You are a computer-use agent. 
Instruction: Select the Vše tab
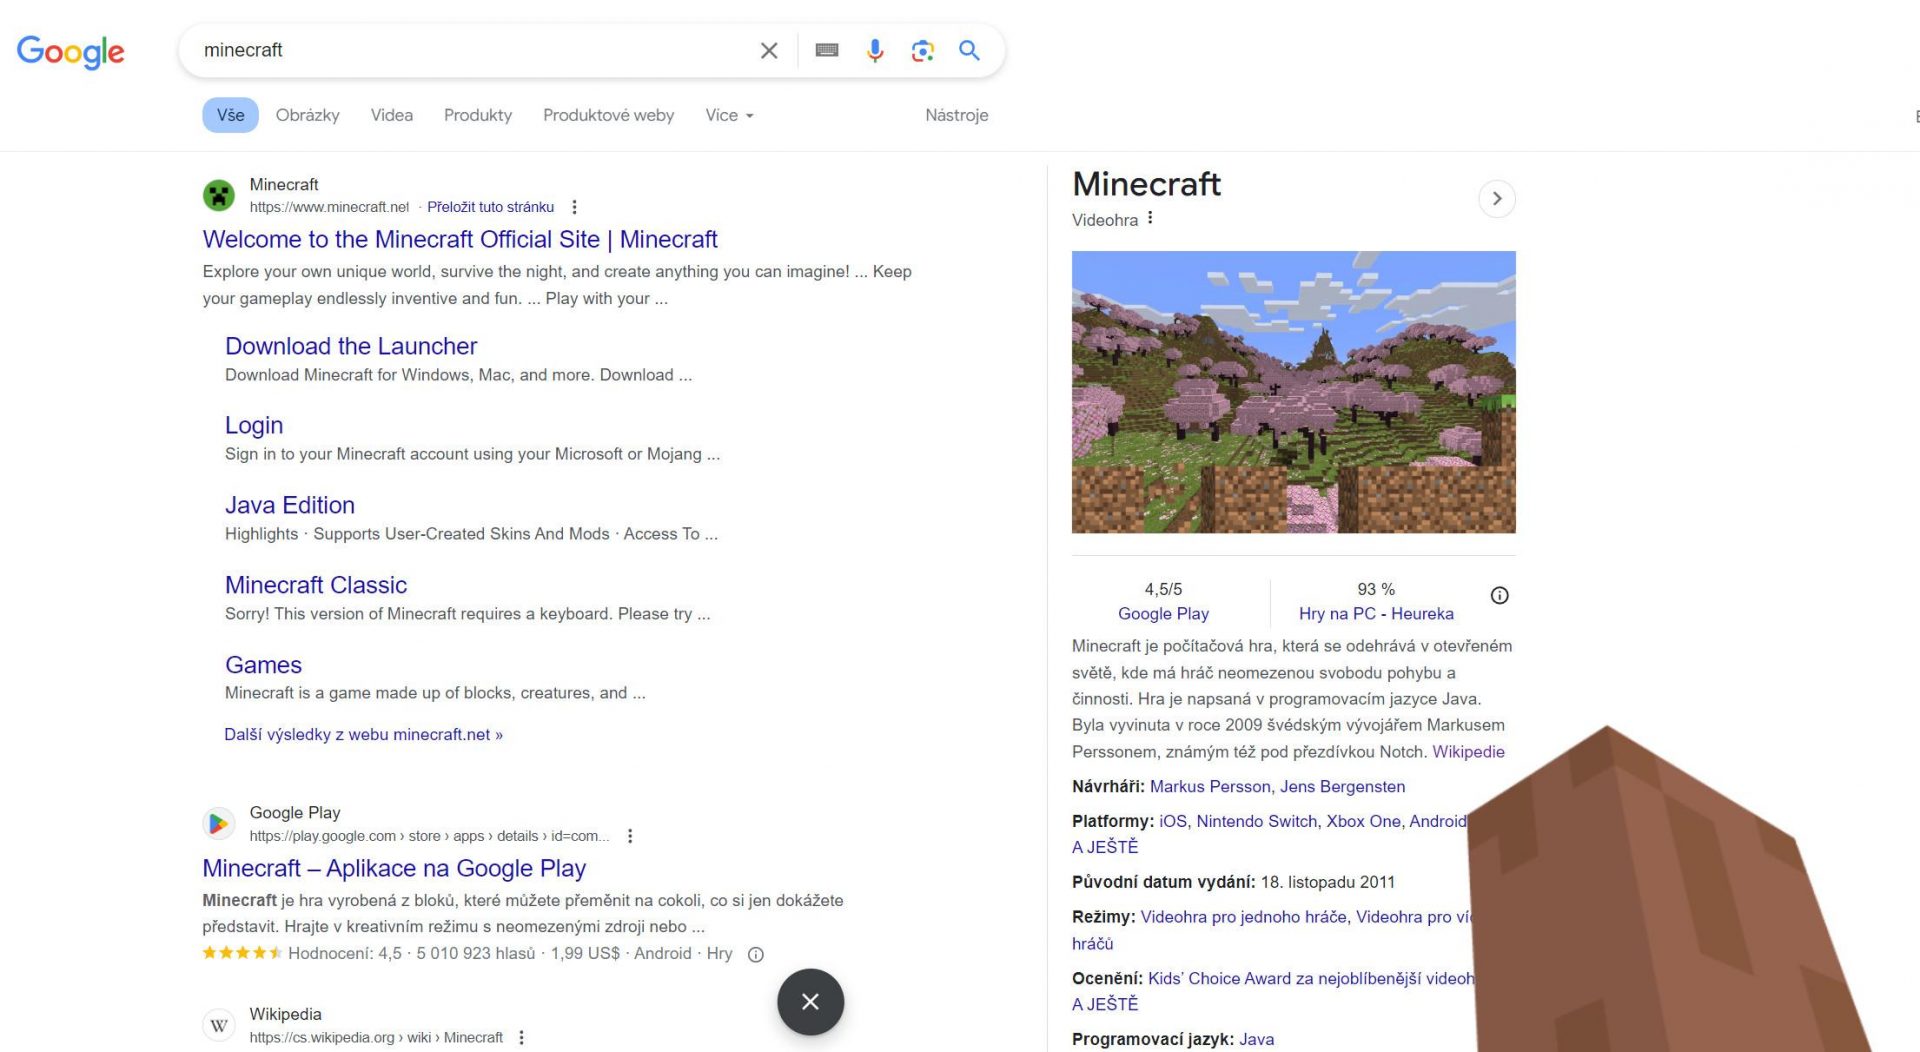point(231,115)
